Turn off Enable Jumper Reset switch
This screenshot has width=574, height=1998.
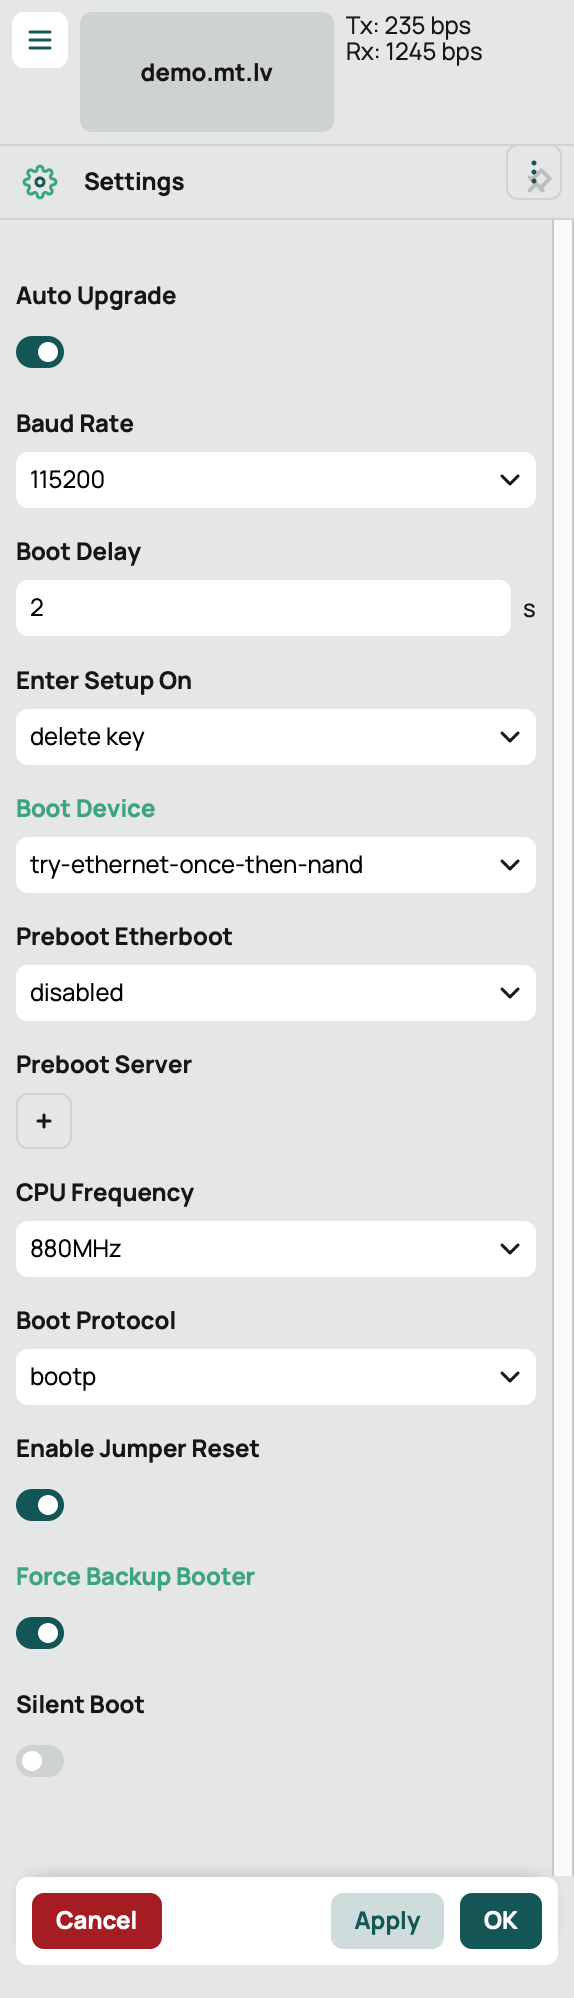pyautogui.click(x=40, y=1505)
